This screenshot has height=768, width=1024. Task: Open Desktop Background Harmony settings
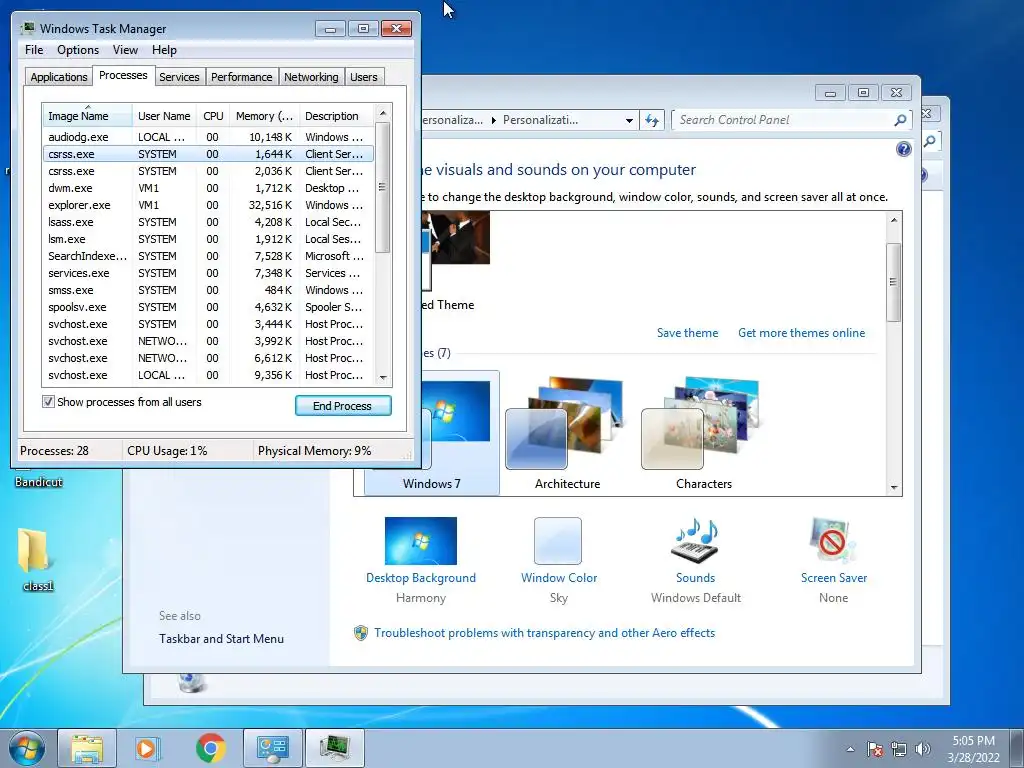point(421,561)
